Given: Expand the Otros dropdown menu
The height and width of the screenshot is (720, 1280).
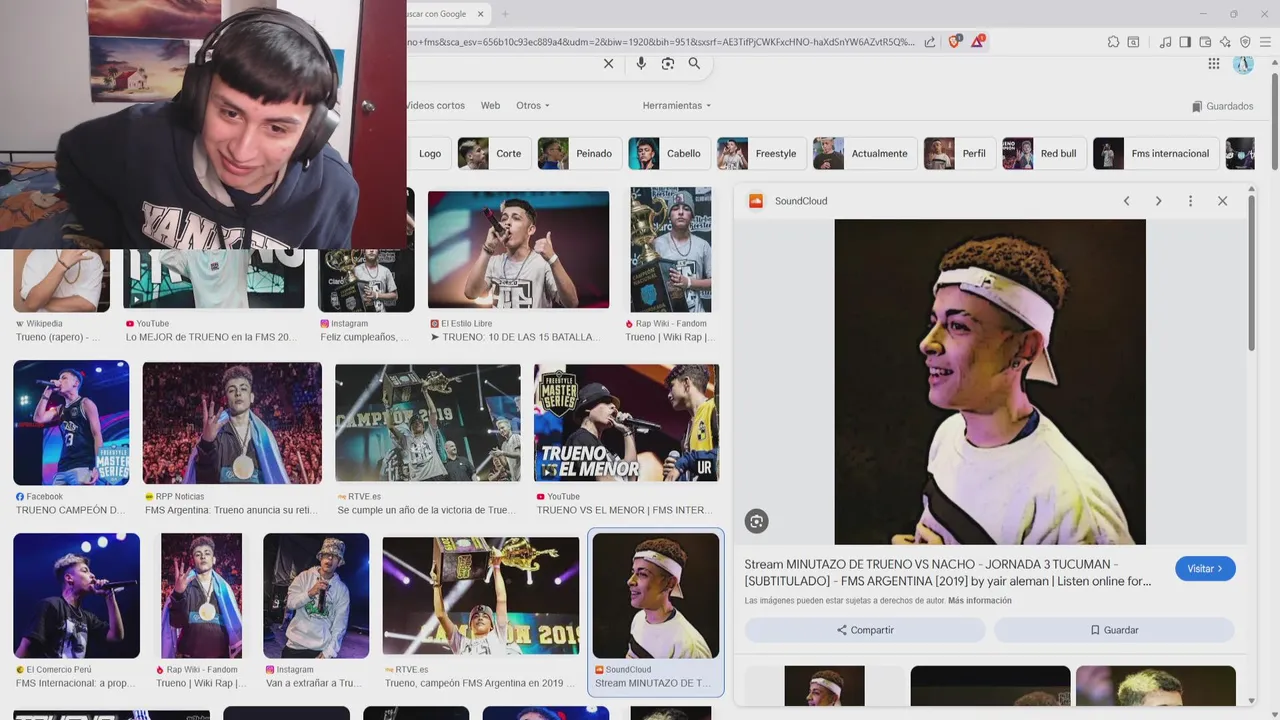Looking at the screenshot, I should (x=533, y=105).
